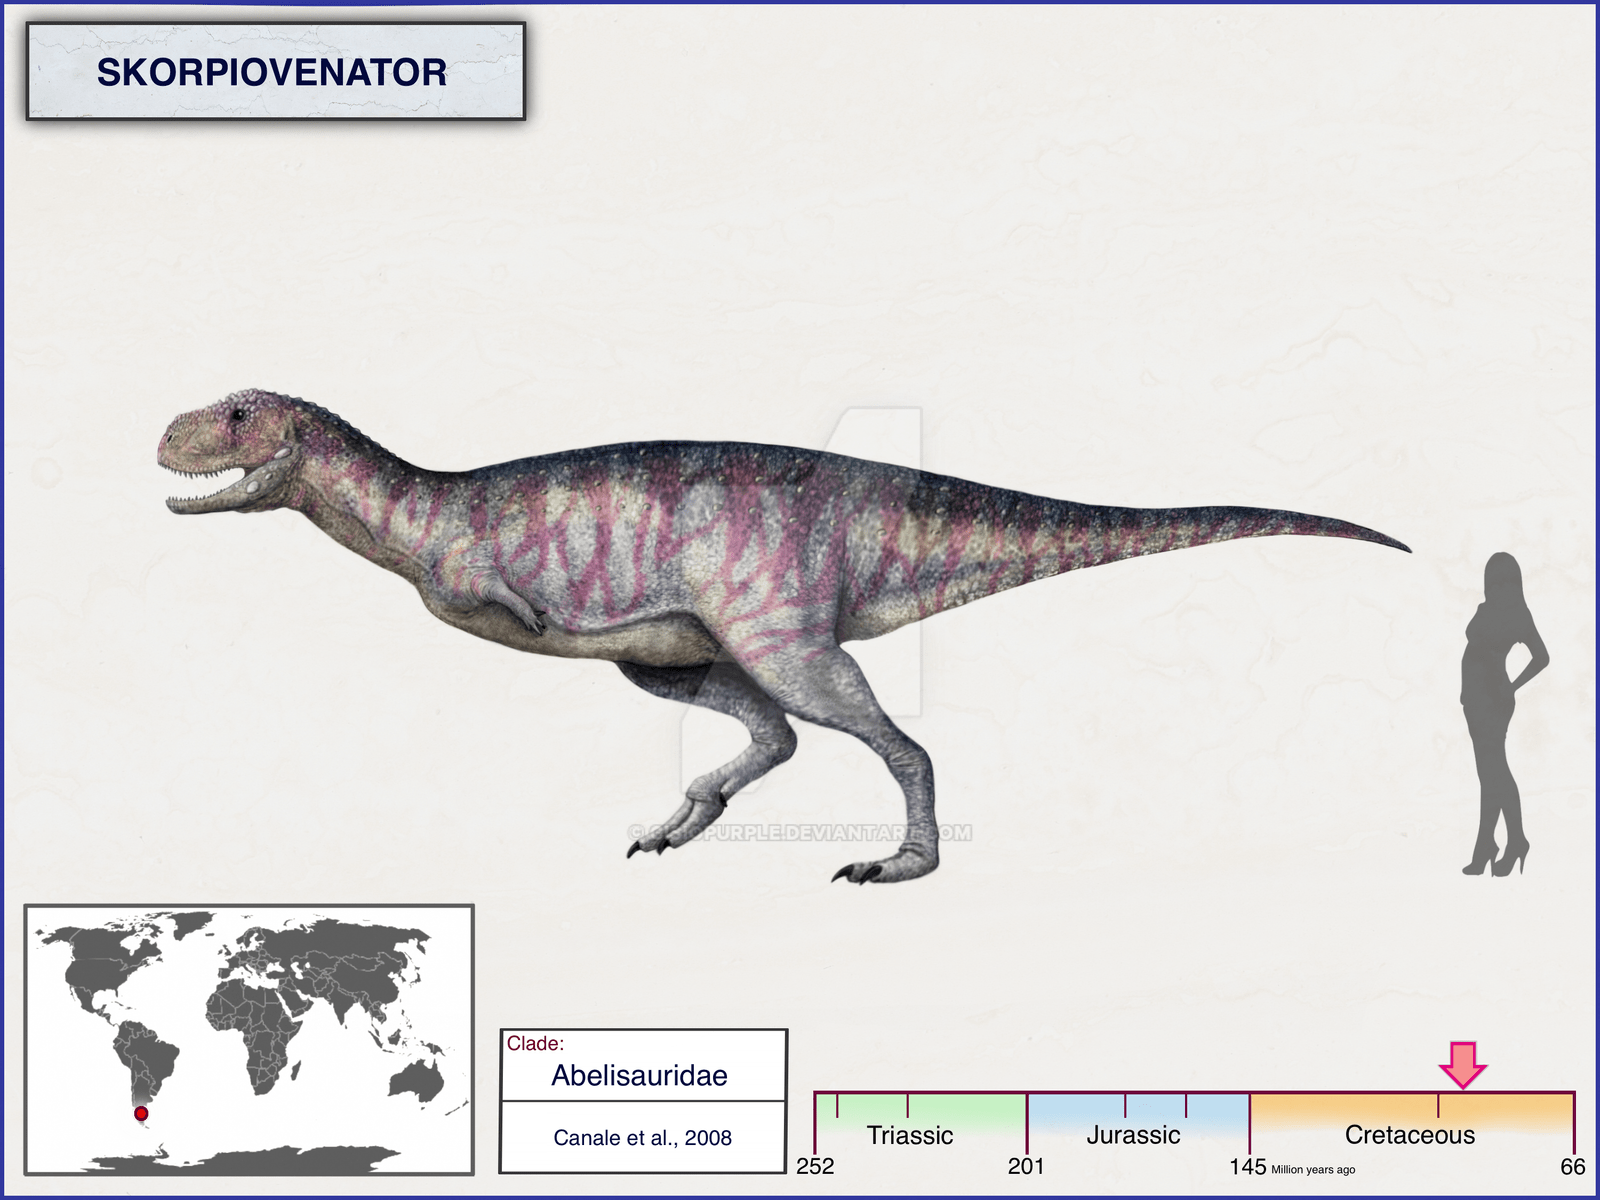Click the Cretaceous period segment
Image resolution: width=1600 pixels, height=1200 pixels.
point(1412,1122)
